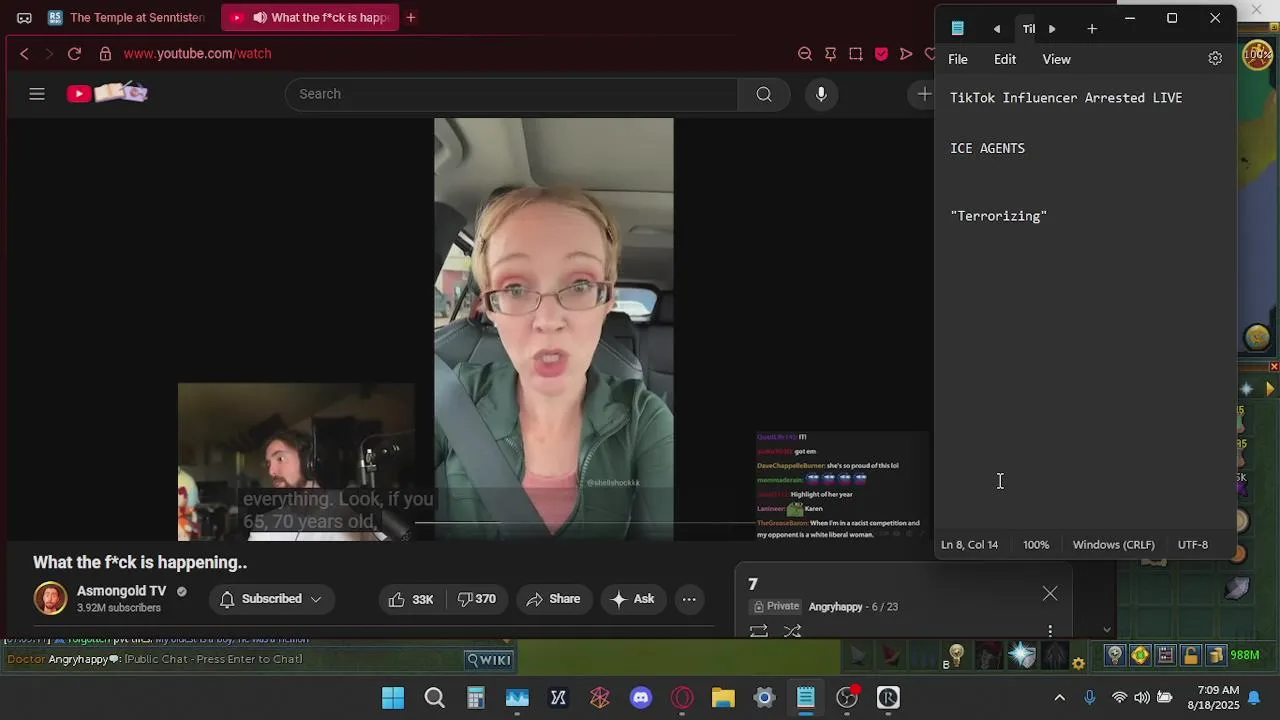Image resolution: width=1280 pixels, height=720 pixels.
Task: Show hidden system tray icons
Action: [1060, 698]
